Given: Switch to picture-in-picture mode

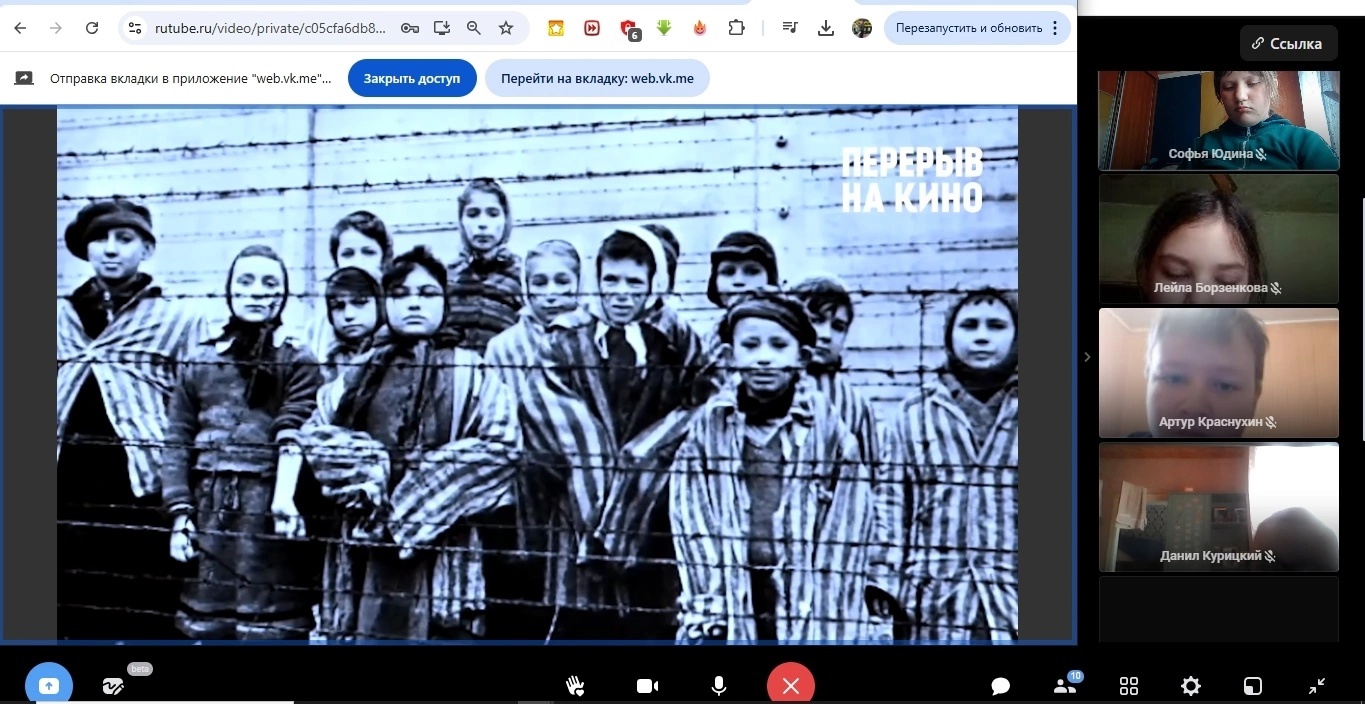Looking at the screenshot, I should 1253,686.
